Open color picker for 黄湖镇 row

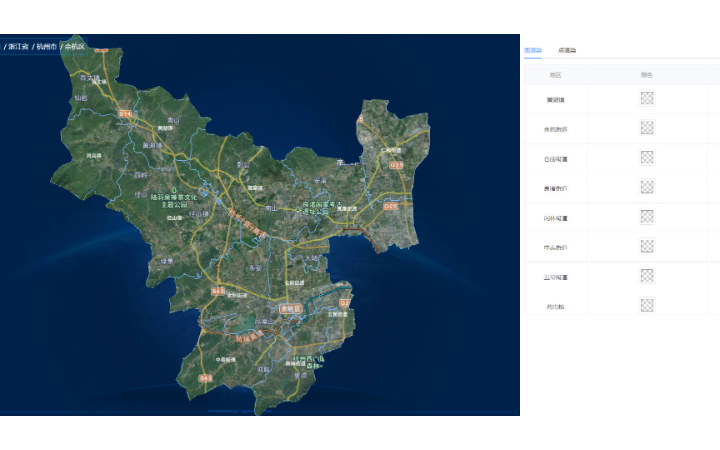tap(647, 98)
